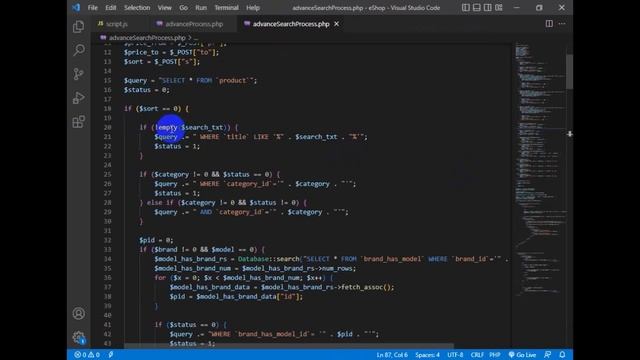Click line number 41 in gutter
The image size is (640, 360).
click(107, 324)
